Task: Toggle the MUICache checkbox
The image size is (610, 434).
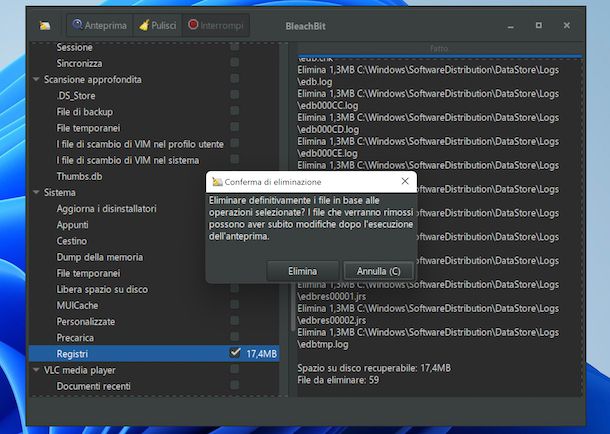Action: pos(235,304)
